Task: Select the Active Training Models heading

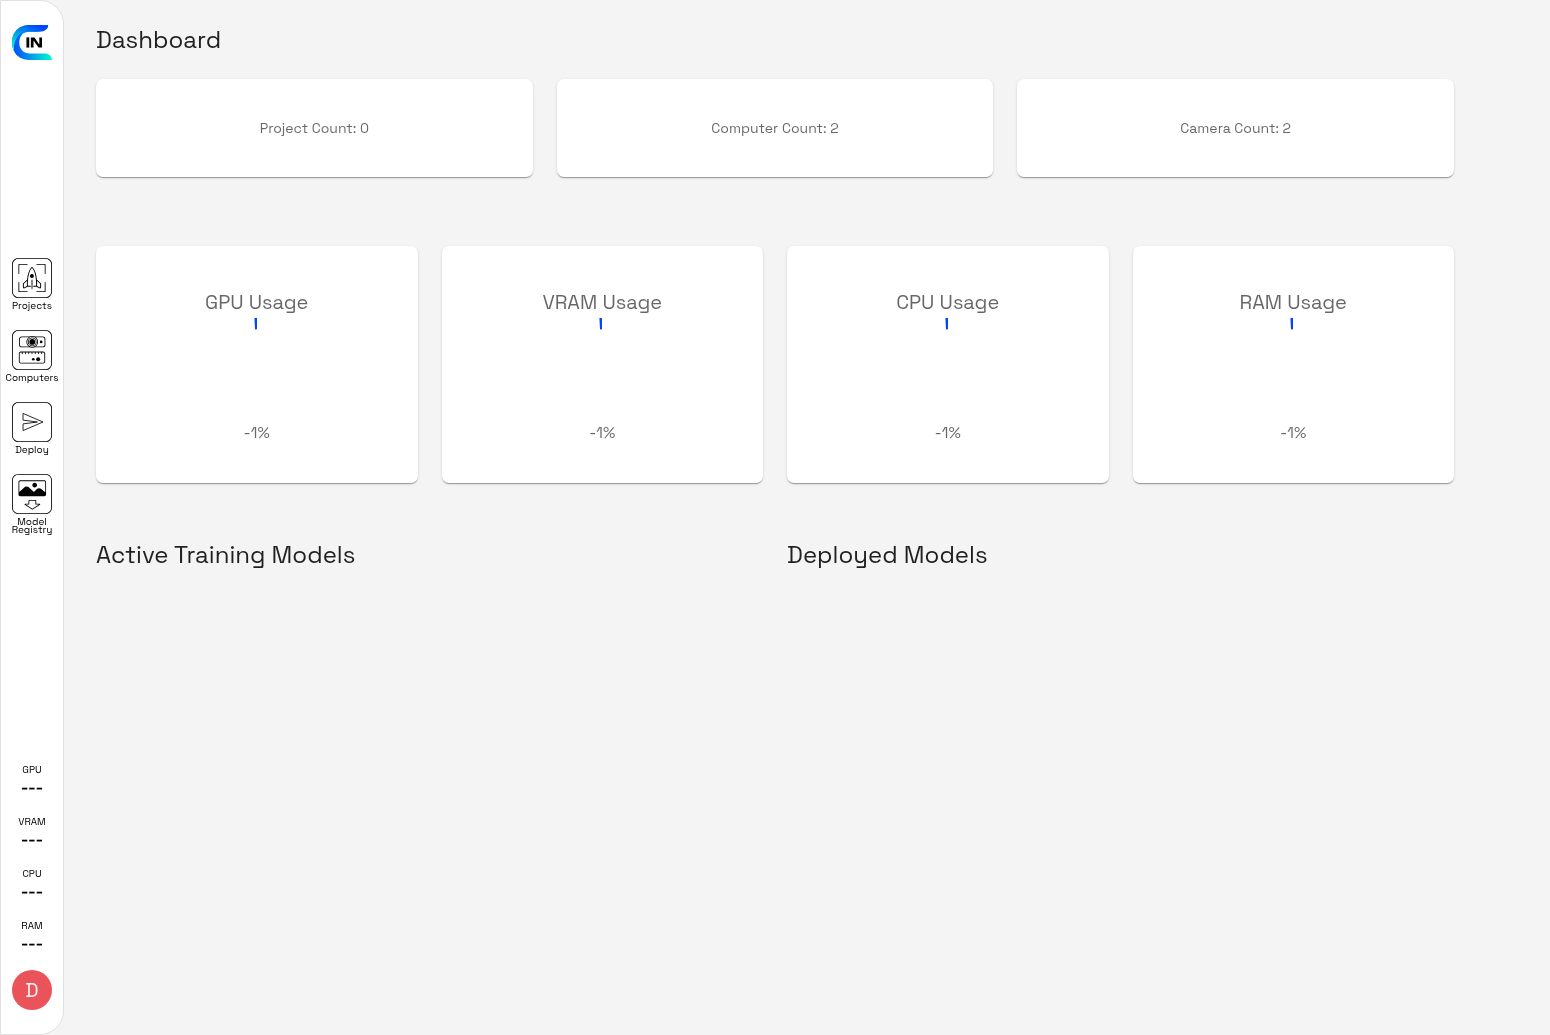Action: click(x=225, y=555)
